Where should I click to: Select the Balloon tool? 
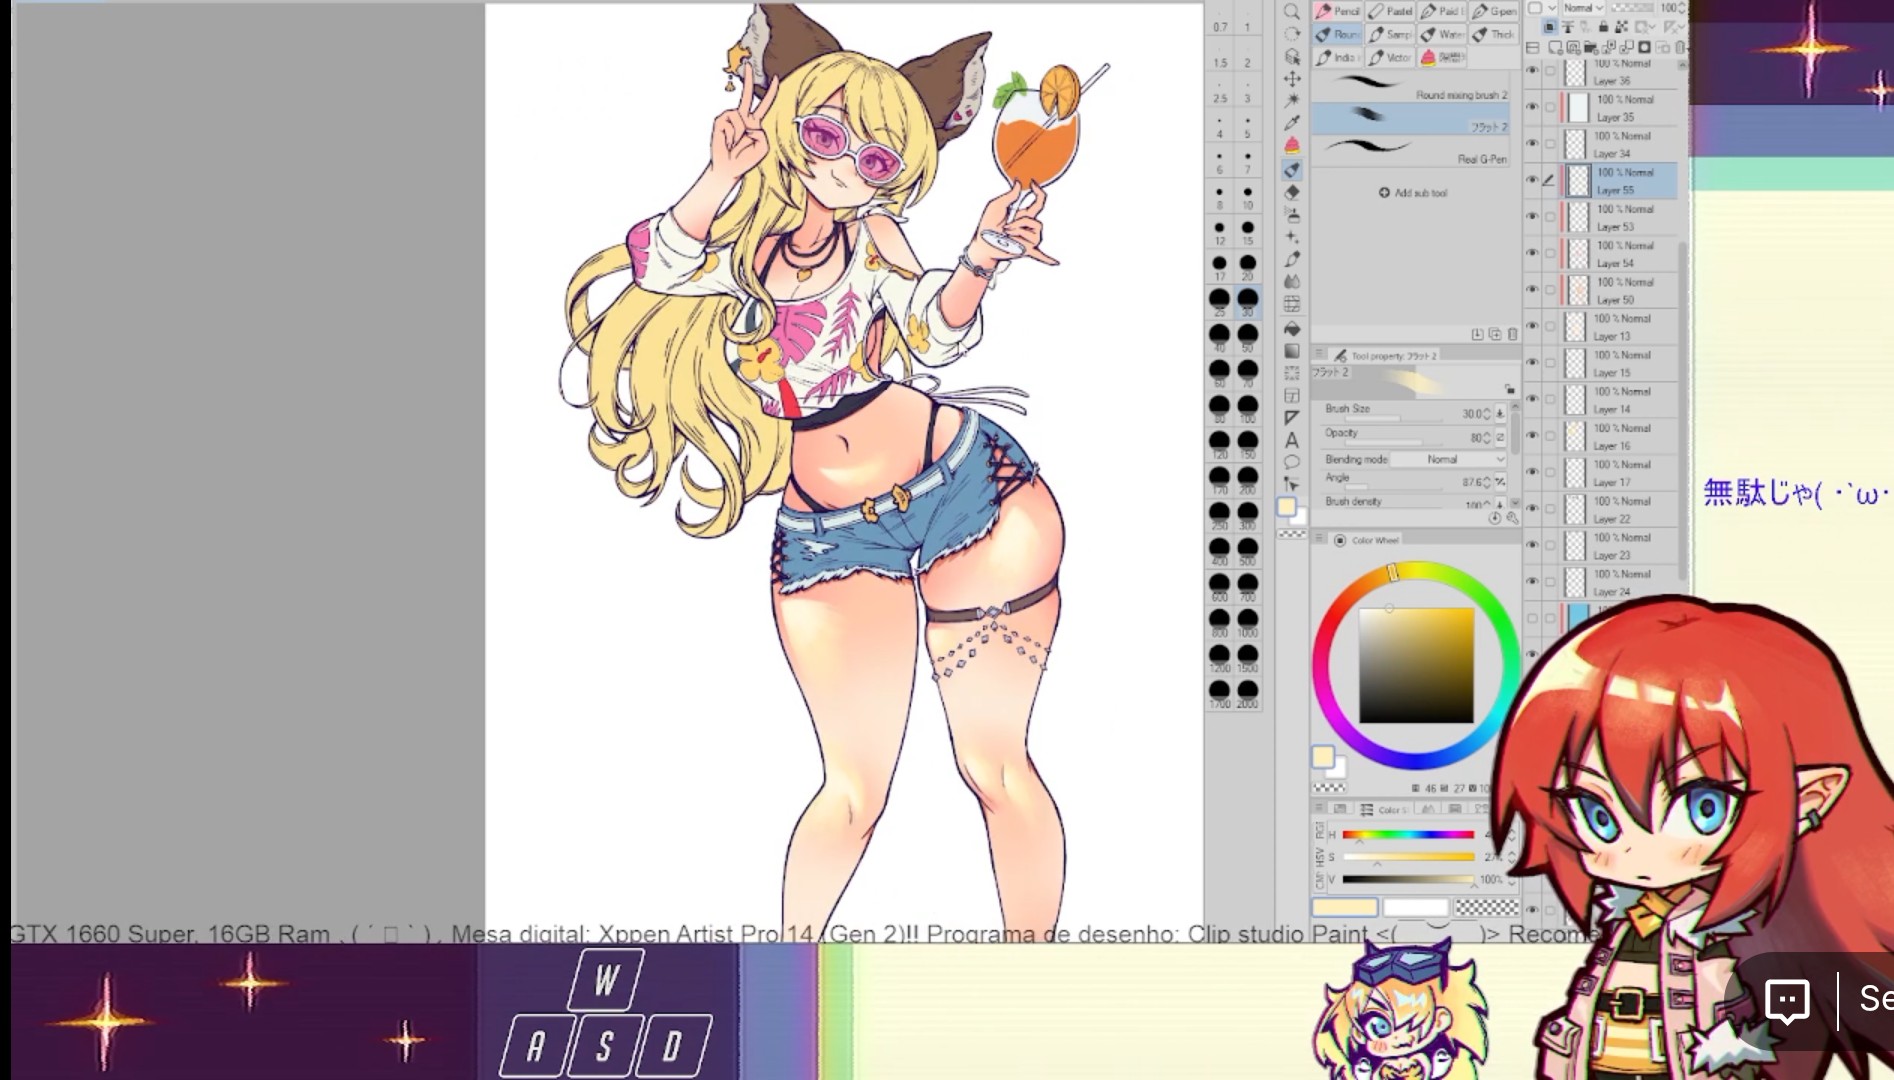click(x=1292, y=462)
